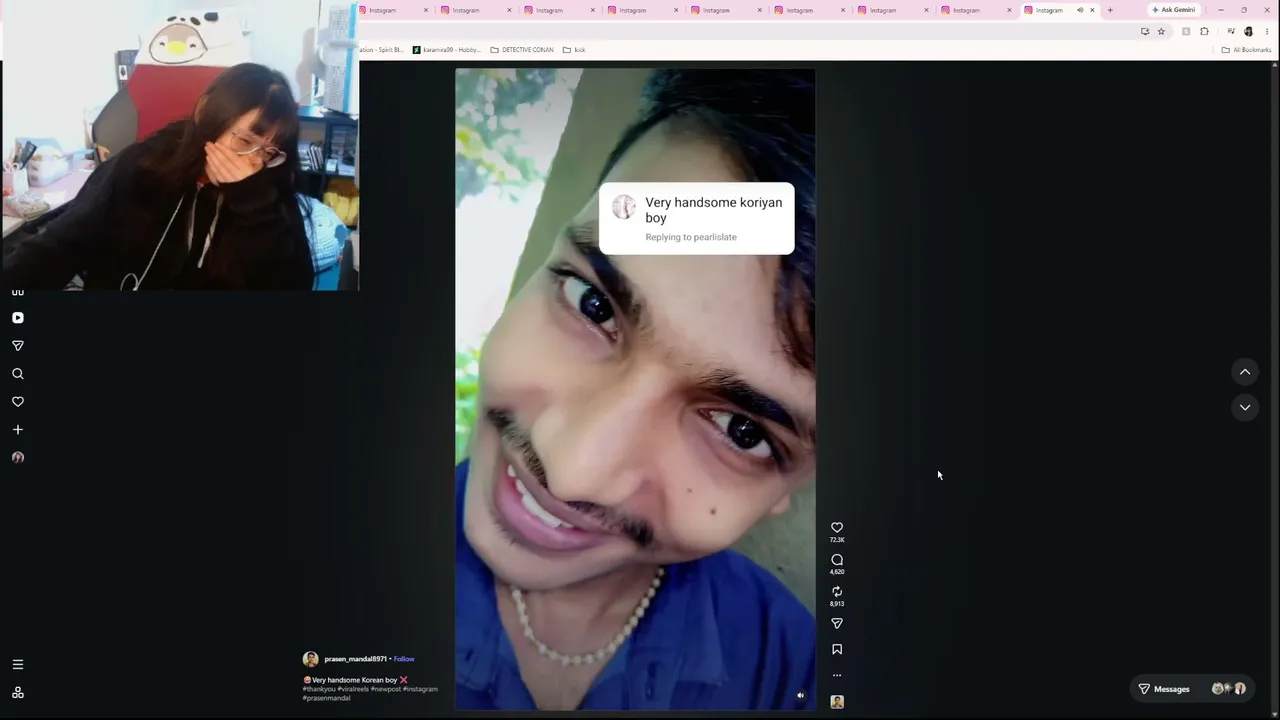Open the reel's three-dot more options
Screen dimensions: 1280x720
coord(837,675)
